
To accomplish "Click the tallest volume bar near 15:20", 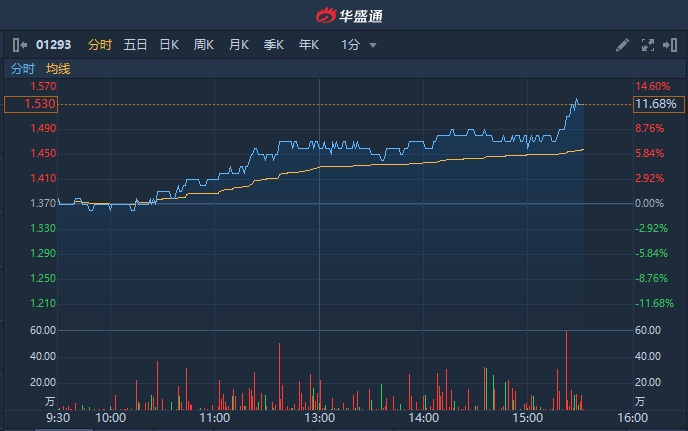I will coord(566,370).
